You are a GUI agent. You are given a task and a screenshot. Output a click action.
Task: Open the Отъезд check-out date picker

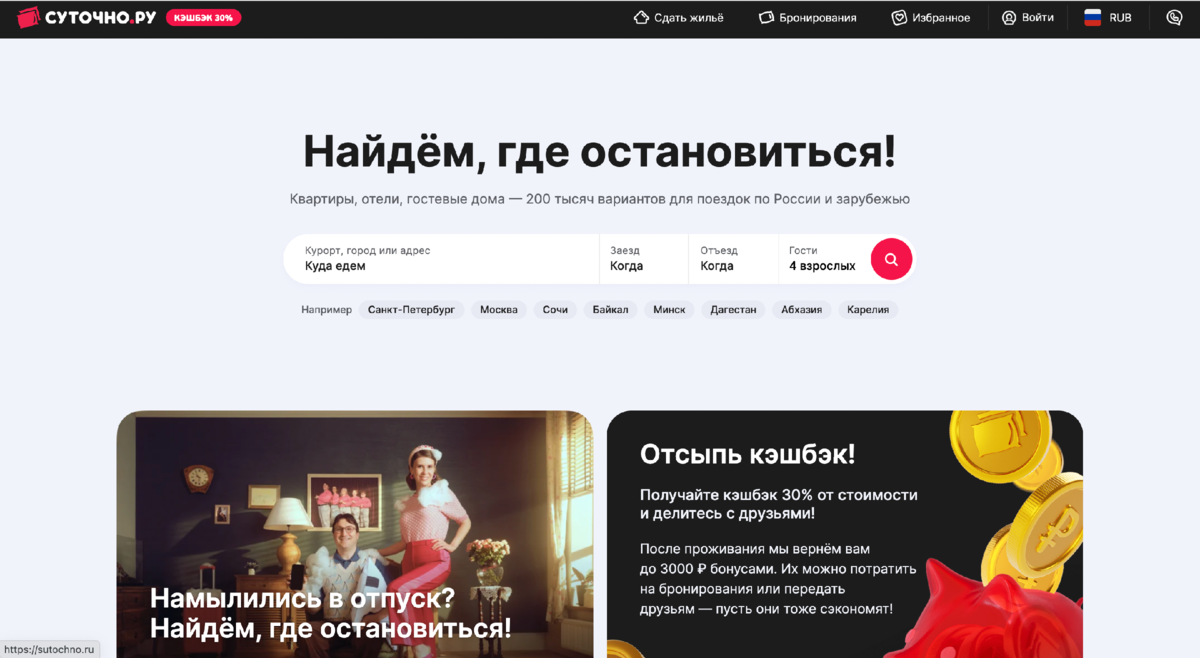coord(733,259)
